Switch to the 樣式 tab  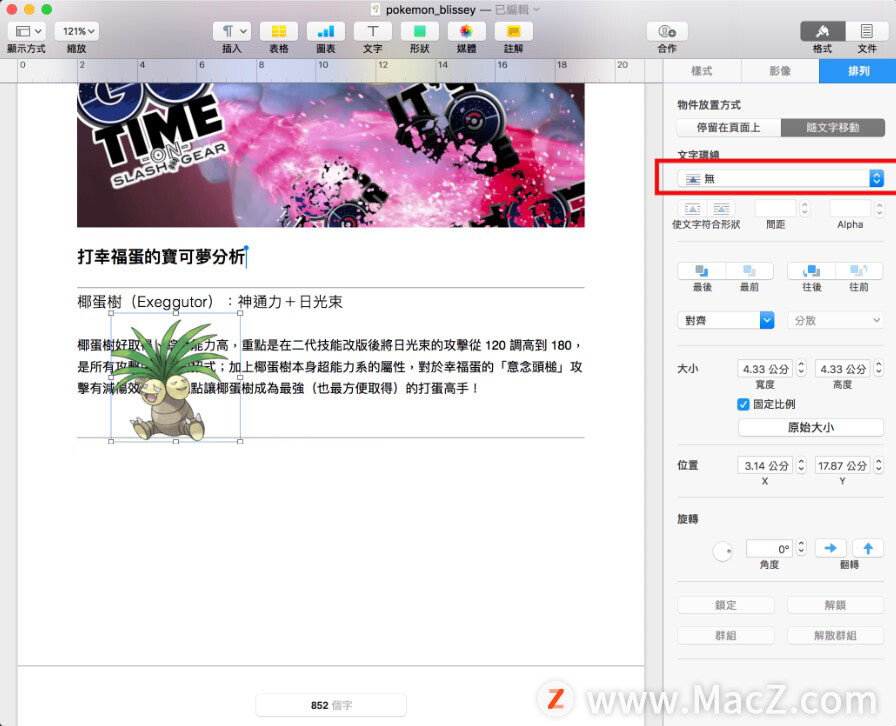pos(702,71)
